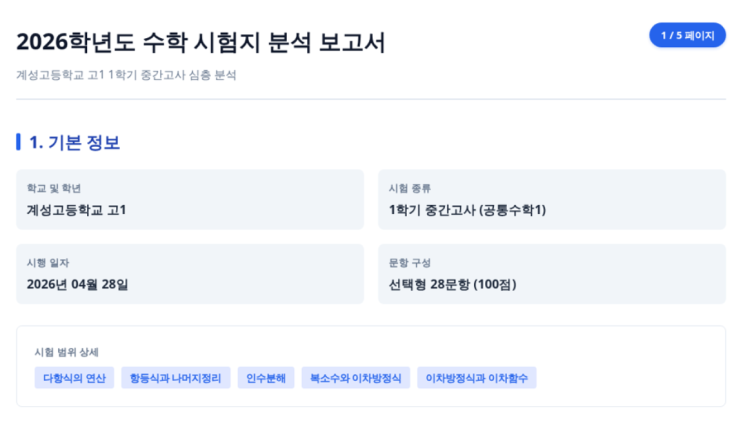Image resolution: width=743 pixels, height=421 pixels.
Task: Click the "시험 종류" field label
Action: tap(410, 188)
